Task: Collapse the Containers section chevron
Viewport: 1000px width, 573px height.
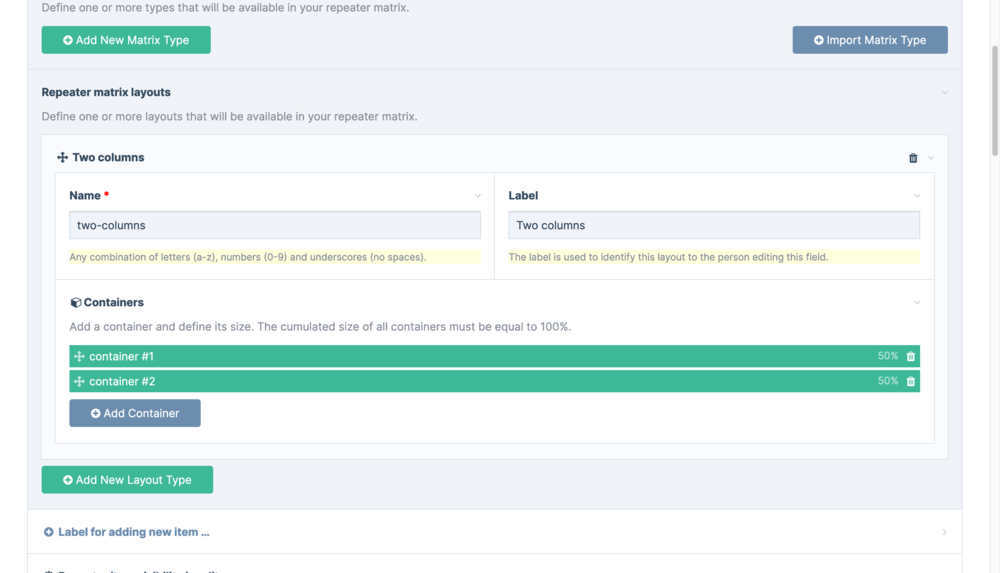Action: pyautogui.click(x=916, y=303)
